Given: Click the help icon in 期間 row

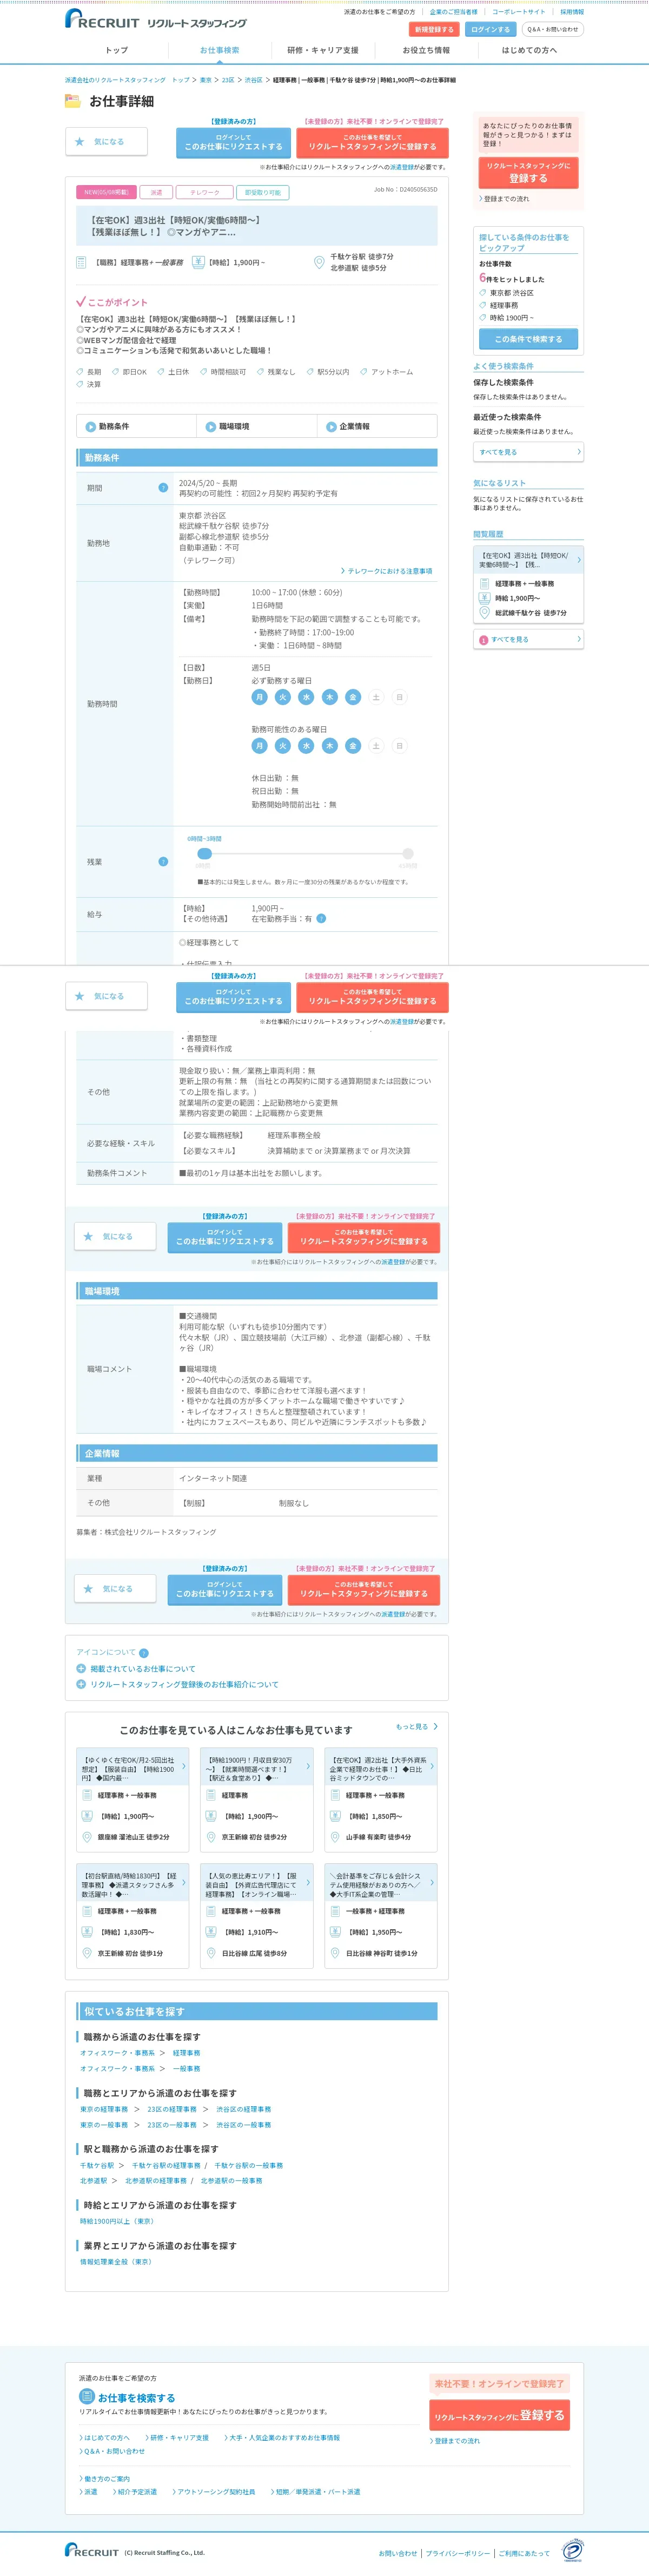Looking at the screenshot, I should pyautogui.click(x=163, y=488).
